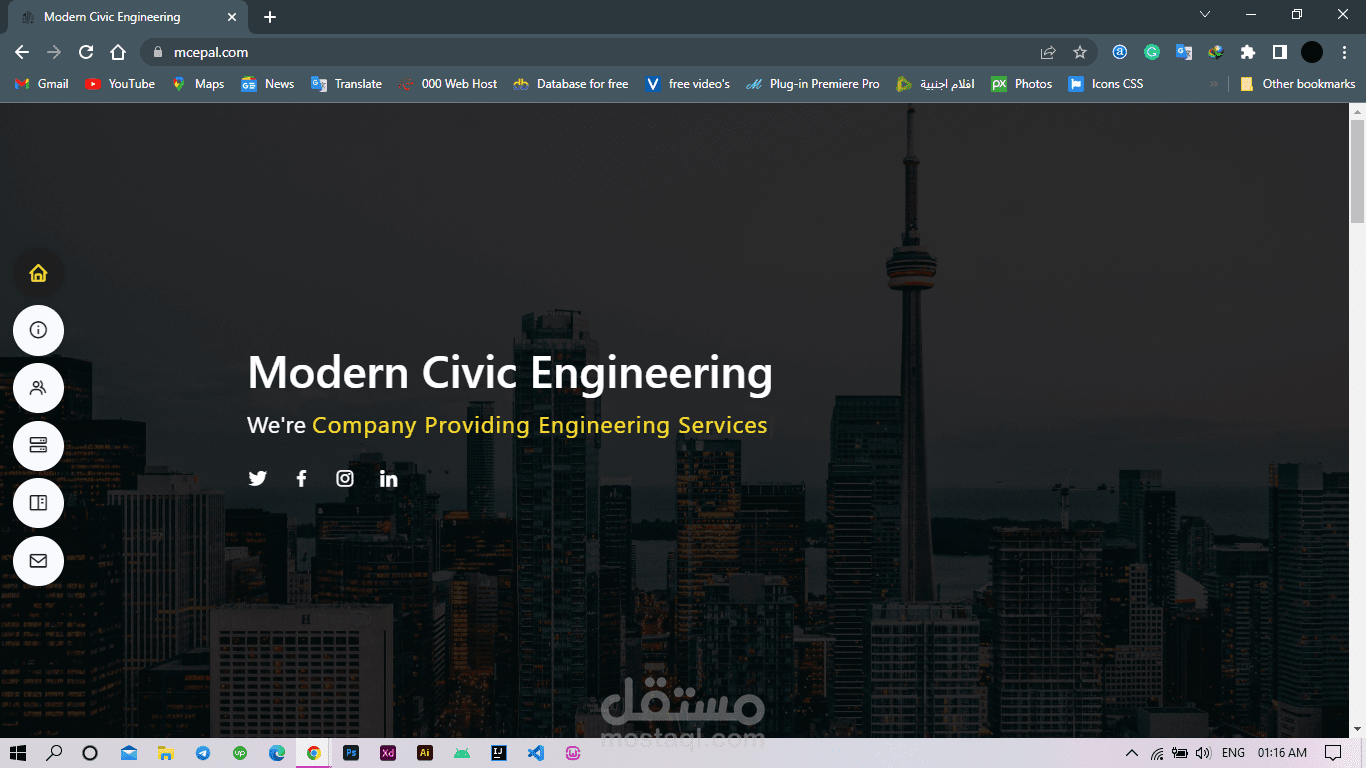Go back with the browser back arrow

coord(22,52)
